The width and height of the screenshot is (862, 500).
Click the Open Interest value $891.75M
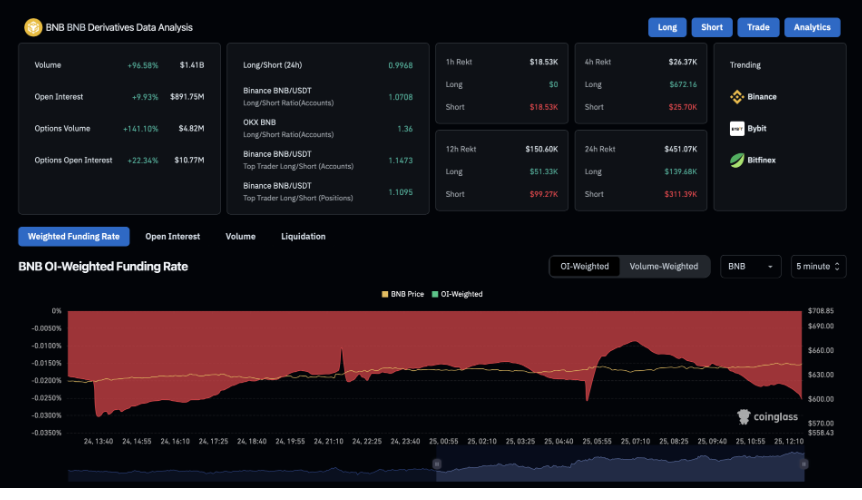pyautogui.click(x=187, y=97)
